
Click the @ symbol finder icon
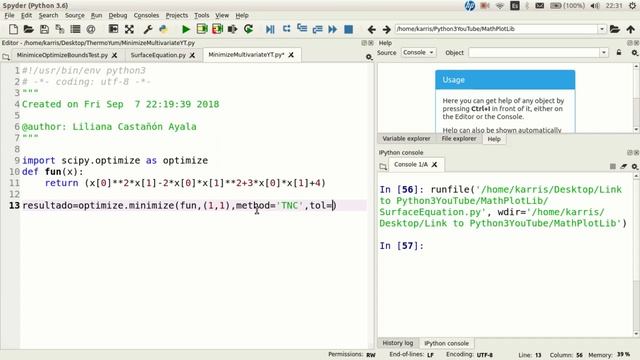coord(91,29)
